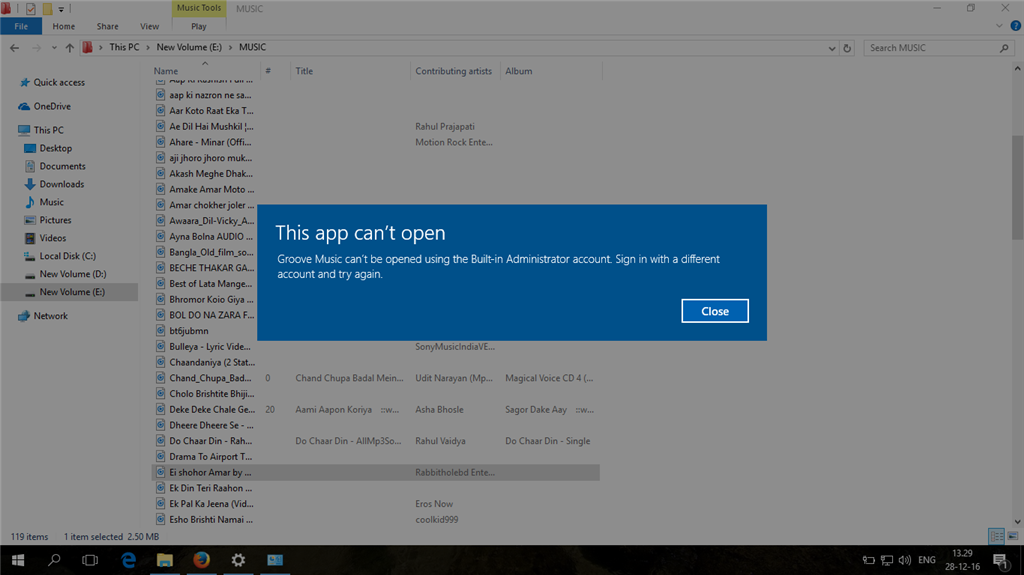Launch Microsoft Edge from the taskbar

[x=128, y=560]
